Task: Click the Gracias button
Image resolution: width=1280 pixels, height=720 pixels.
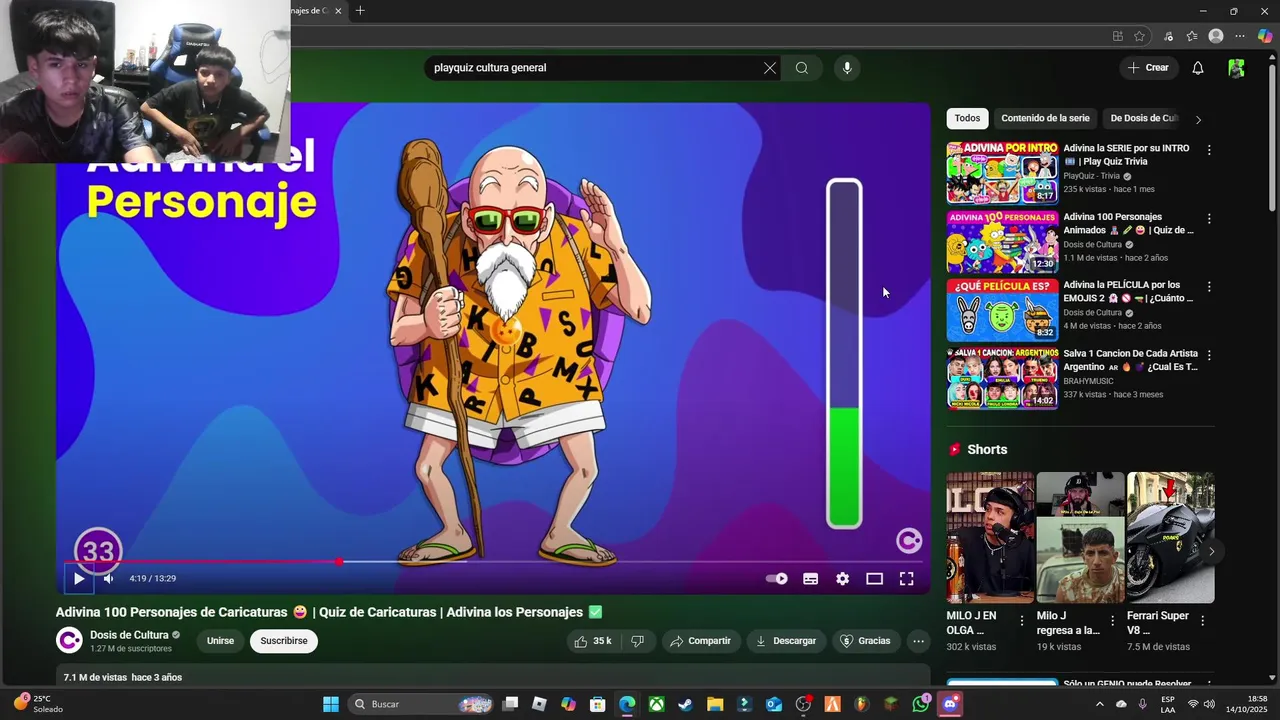Action: 865,641
